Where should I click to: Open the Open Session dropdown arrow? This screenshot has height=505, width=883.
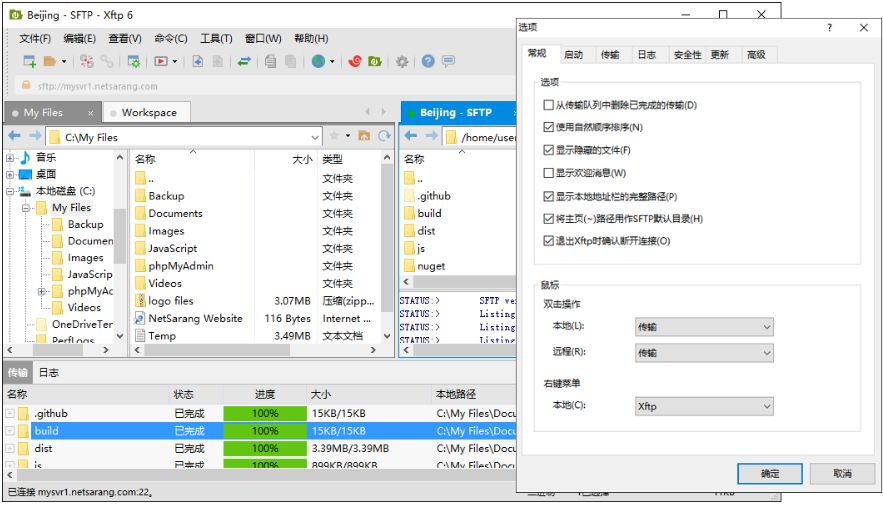point(64,61)
